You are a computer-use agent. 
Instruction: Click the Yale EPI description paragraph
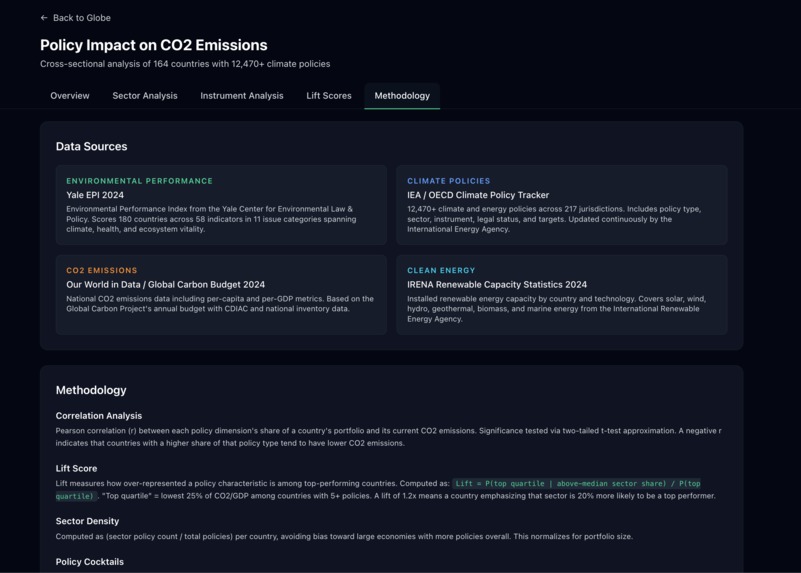pyautogui.click(x=211, y=219)
